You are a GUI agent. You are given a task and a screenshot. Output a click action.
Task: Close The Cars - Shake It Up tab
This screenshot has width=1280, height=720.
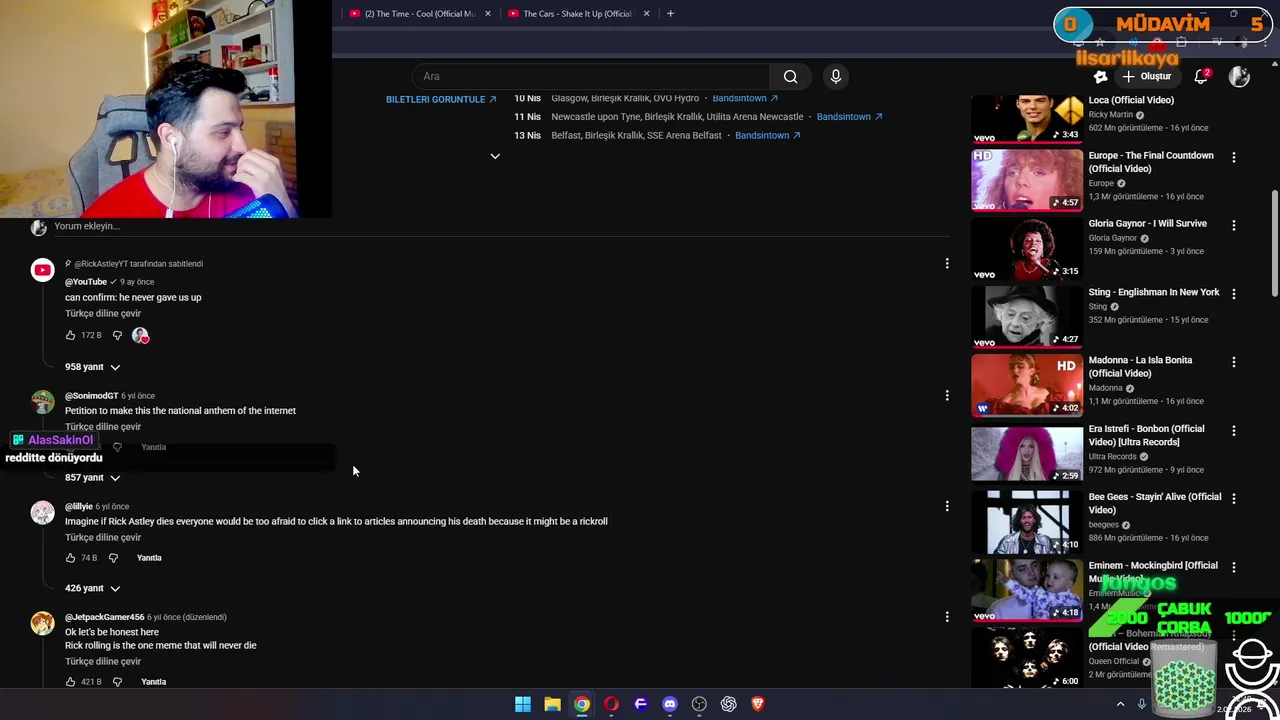click(x=646, y=14)
